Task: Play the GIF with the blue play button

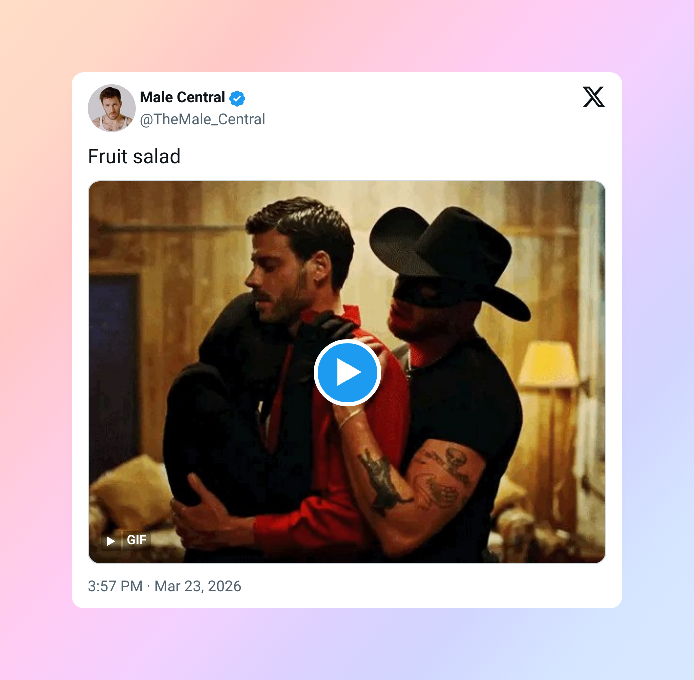Action: click(x=347, y=373)
